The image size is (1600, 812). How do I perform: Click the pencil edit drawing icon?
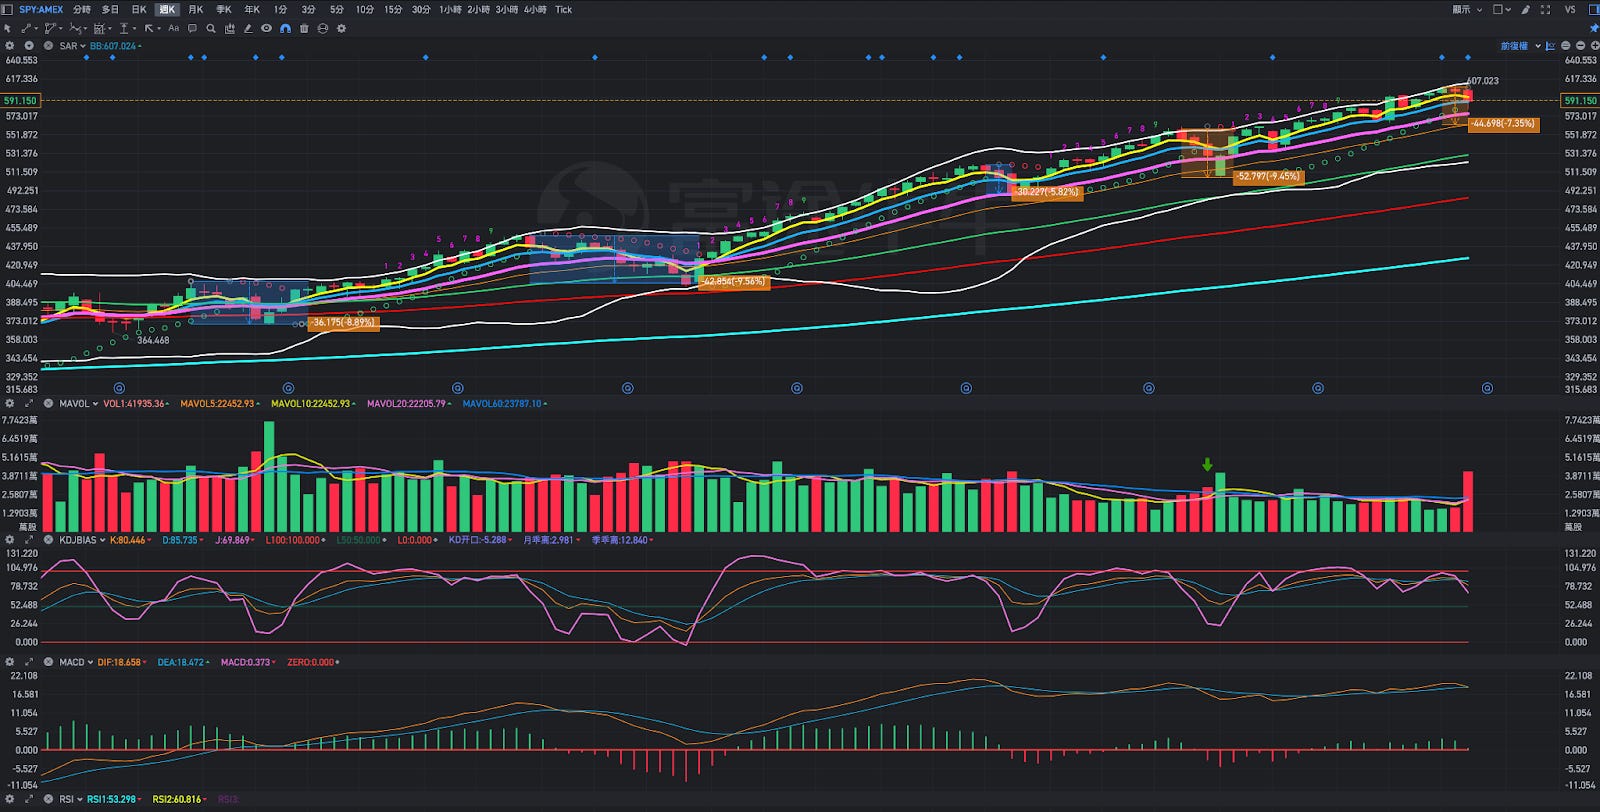click(x=248, y=28)
